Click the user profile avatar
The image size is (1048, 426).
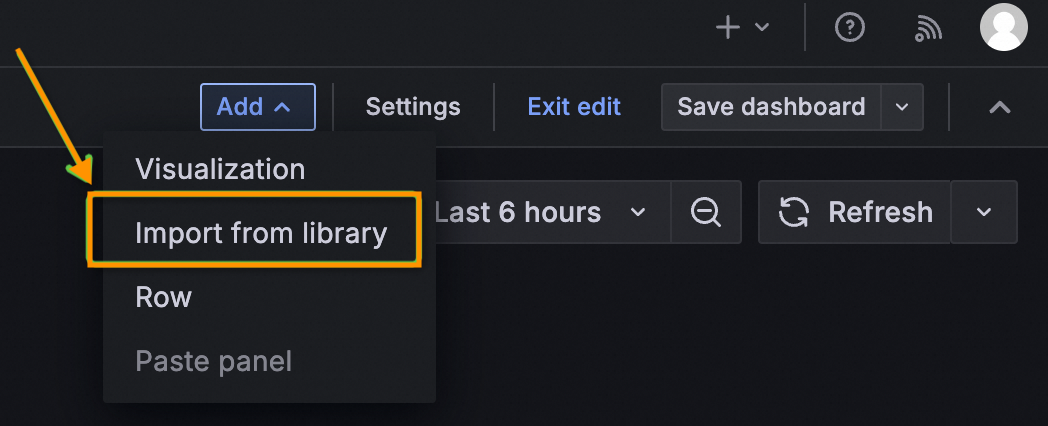point(1003,27)
